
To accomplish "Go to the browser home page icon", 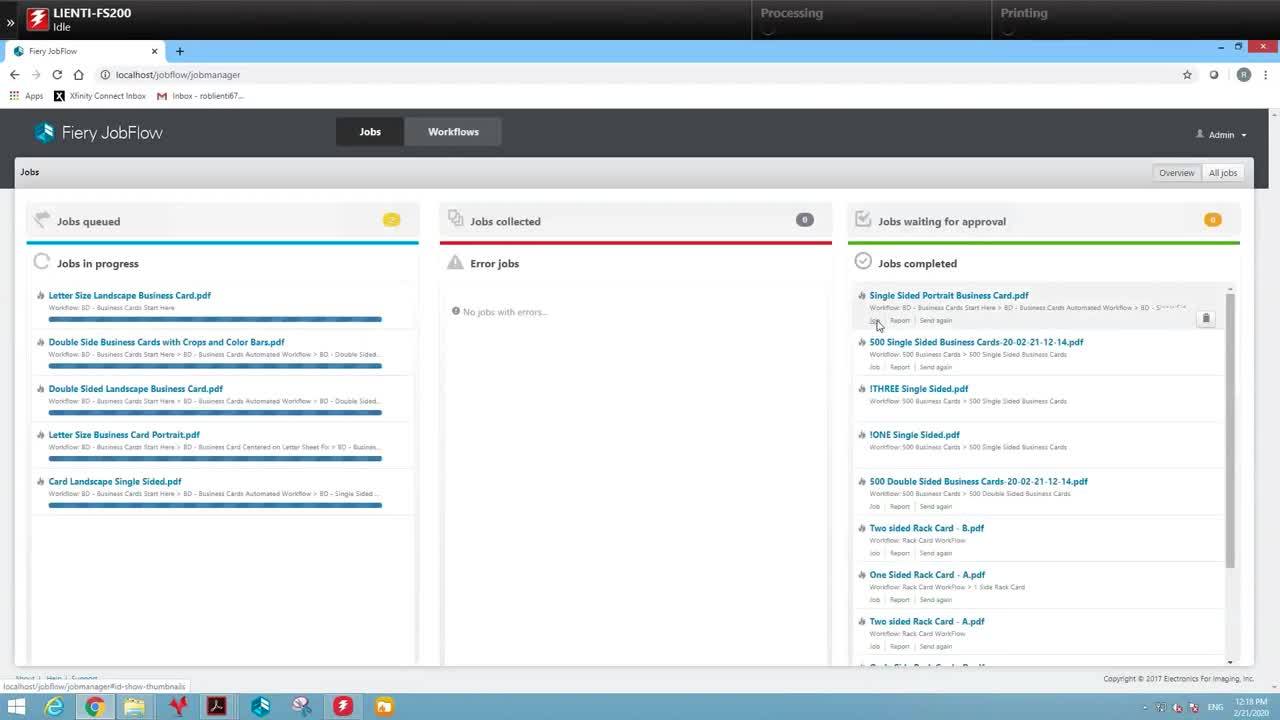I will tap(79, 75).
